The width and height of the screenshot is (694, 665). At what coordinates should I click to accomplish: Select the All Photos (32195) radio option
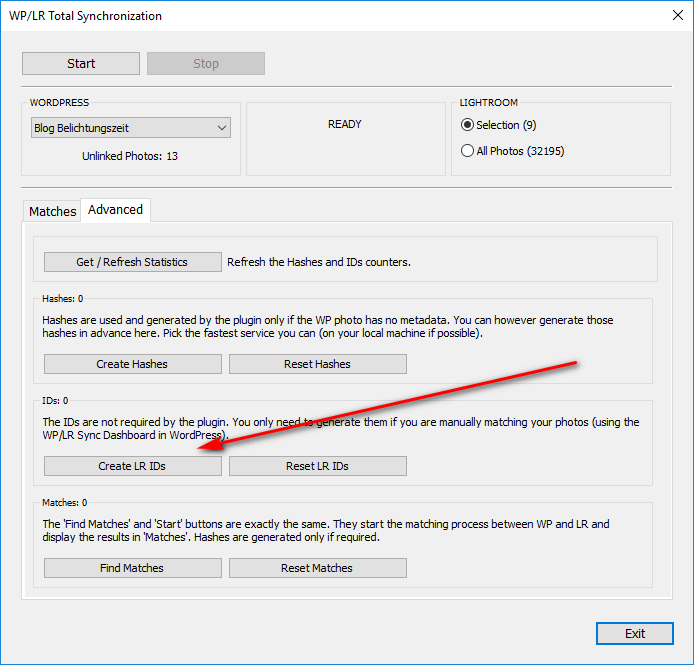[x=513, y=151]
